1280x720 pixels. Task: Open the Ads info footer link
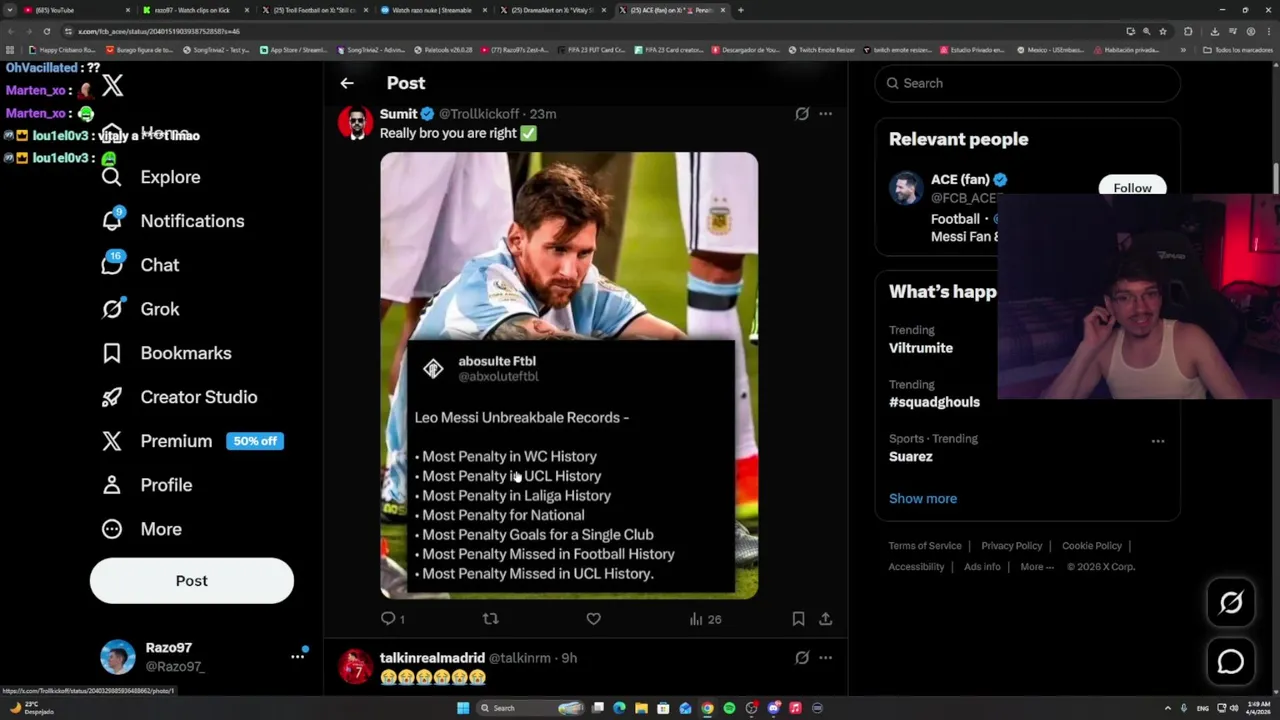[982, 567]
